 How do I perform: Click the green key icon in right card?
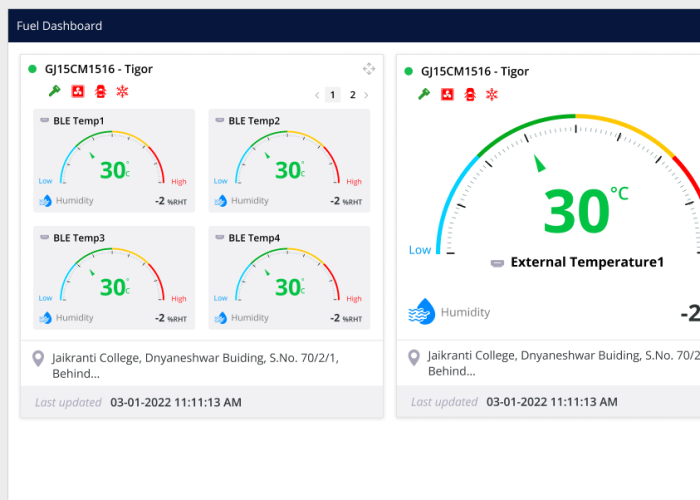424,95
